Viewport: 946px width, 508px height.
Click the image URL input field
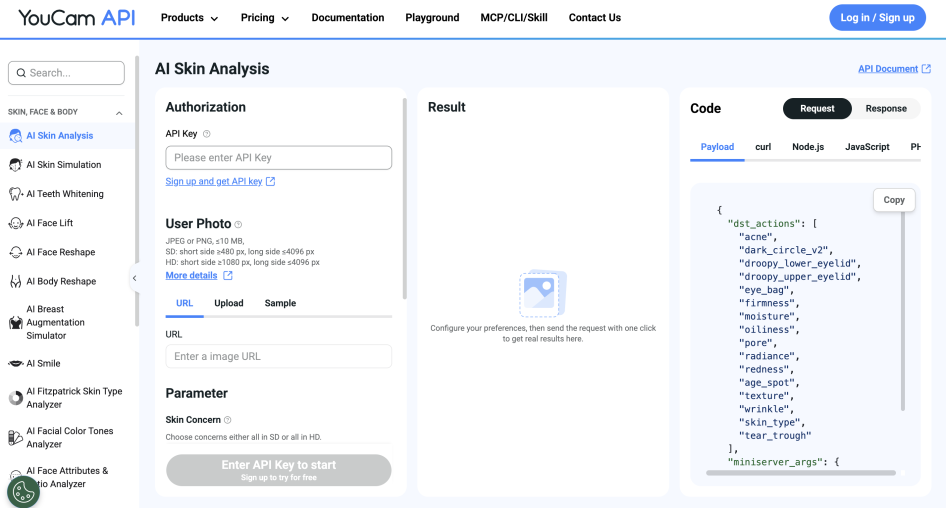click(x=279, y=357)
